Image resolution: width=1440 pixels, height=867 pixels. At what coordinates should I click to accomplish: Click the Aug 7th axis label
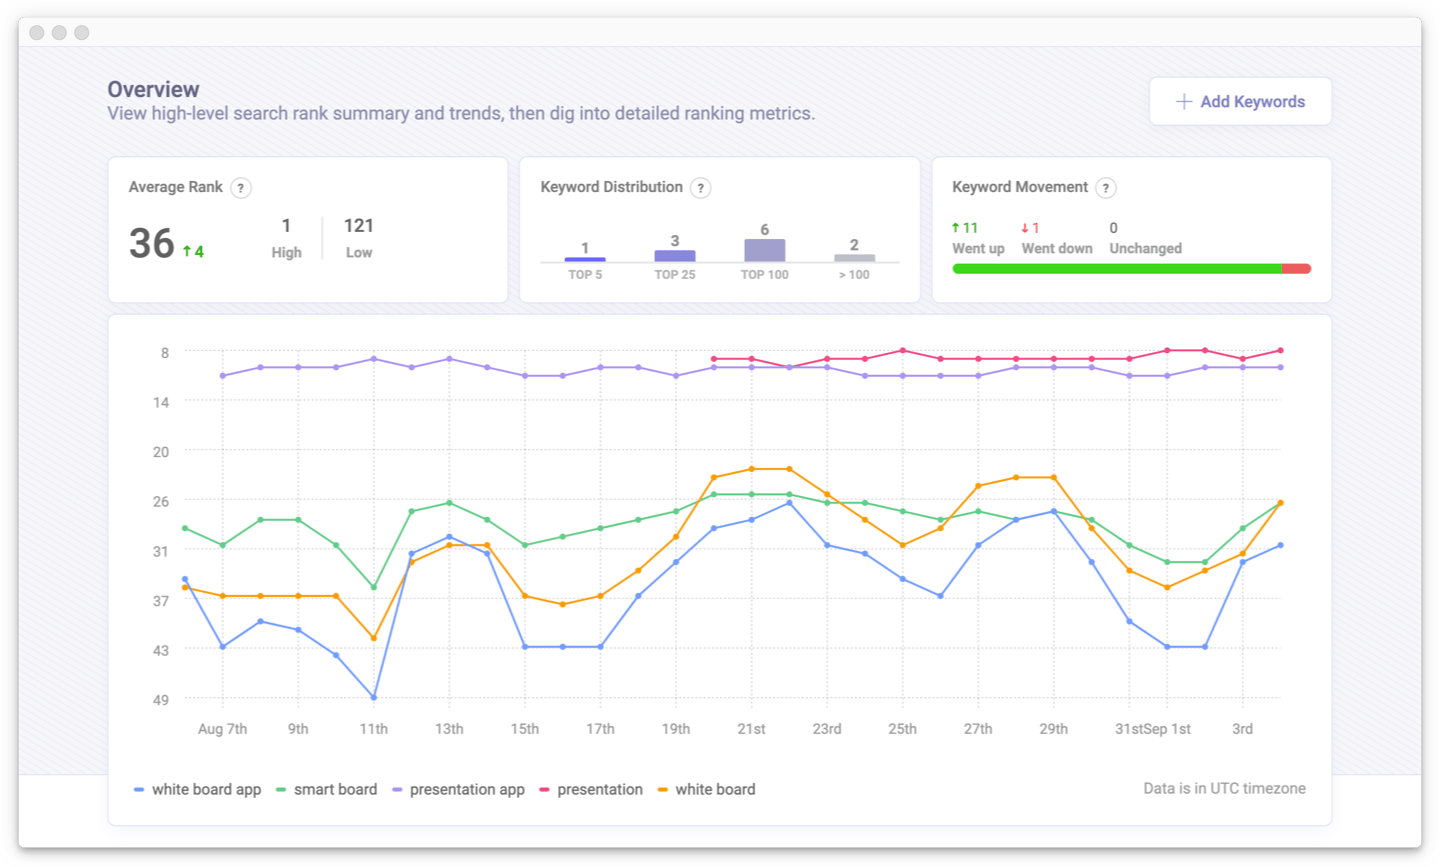tap(222, 729)
